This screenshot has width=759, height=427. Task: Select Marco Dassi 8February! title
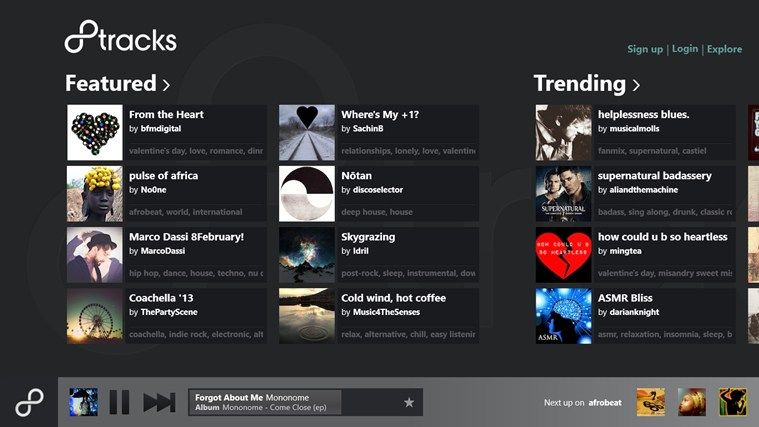coord(186,237)
